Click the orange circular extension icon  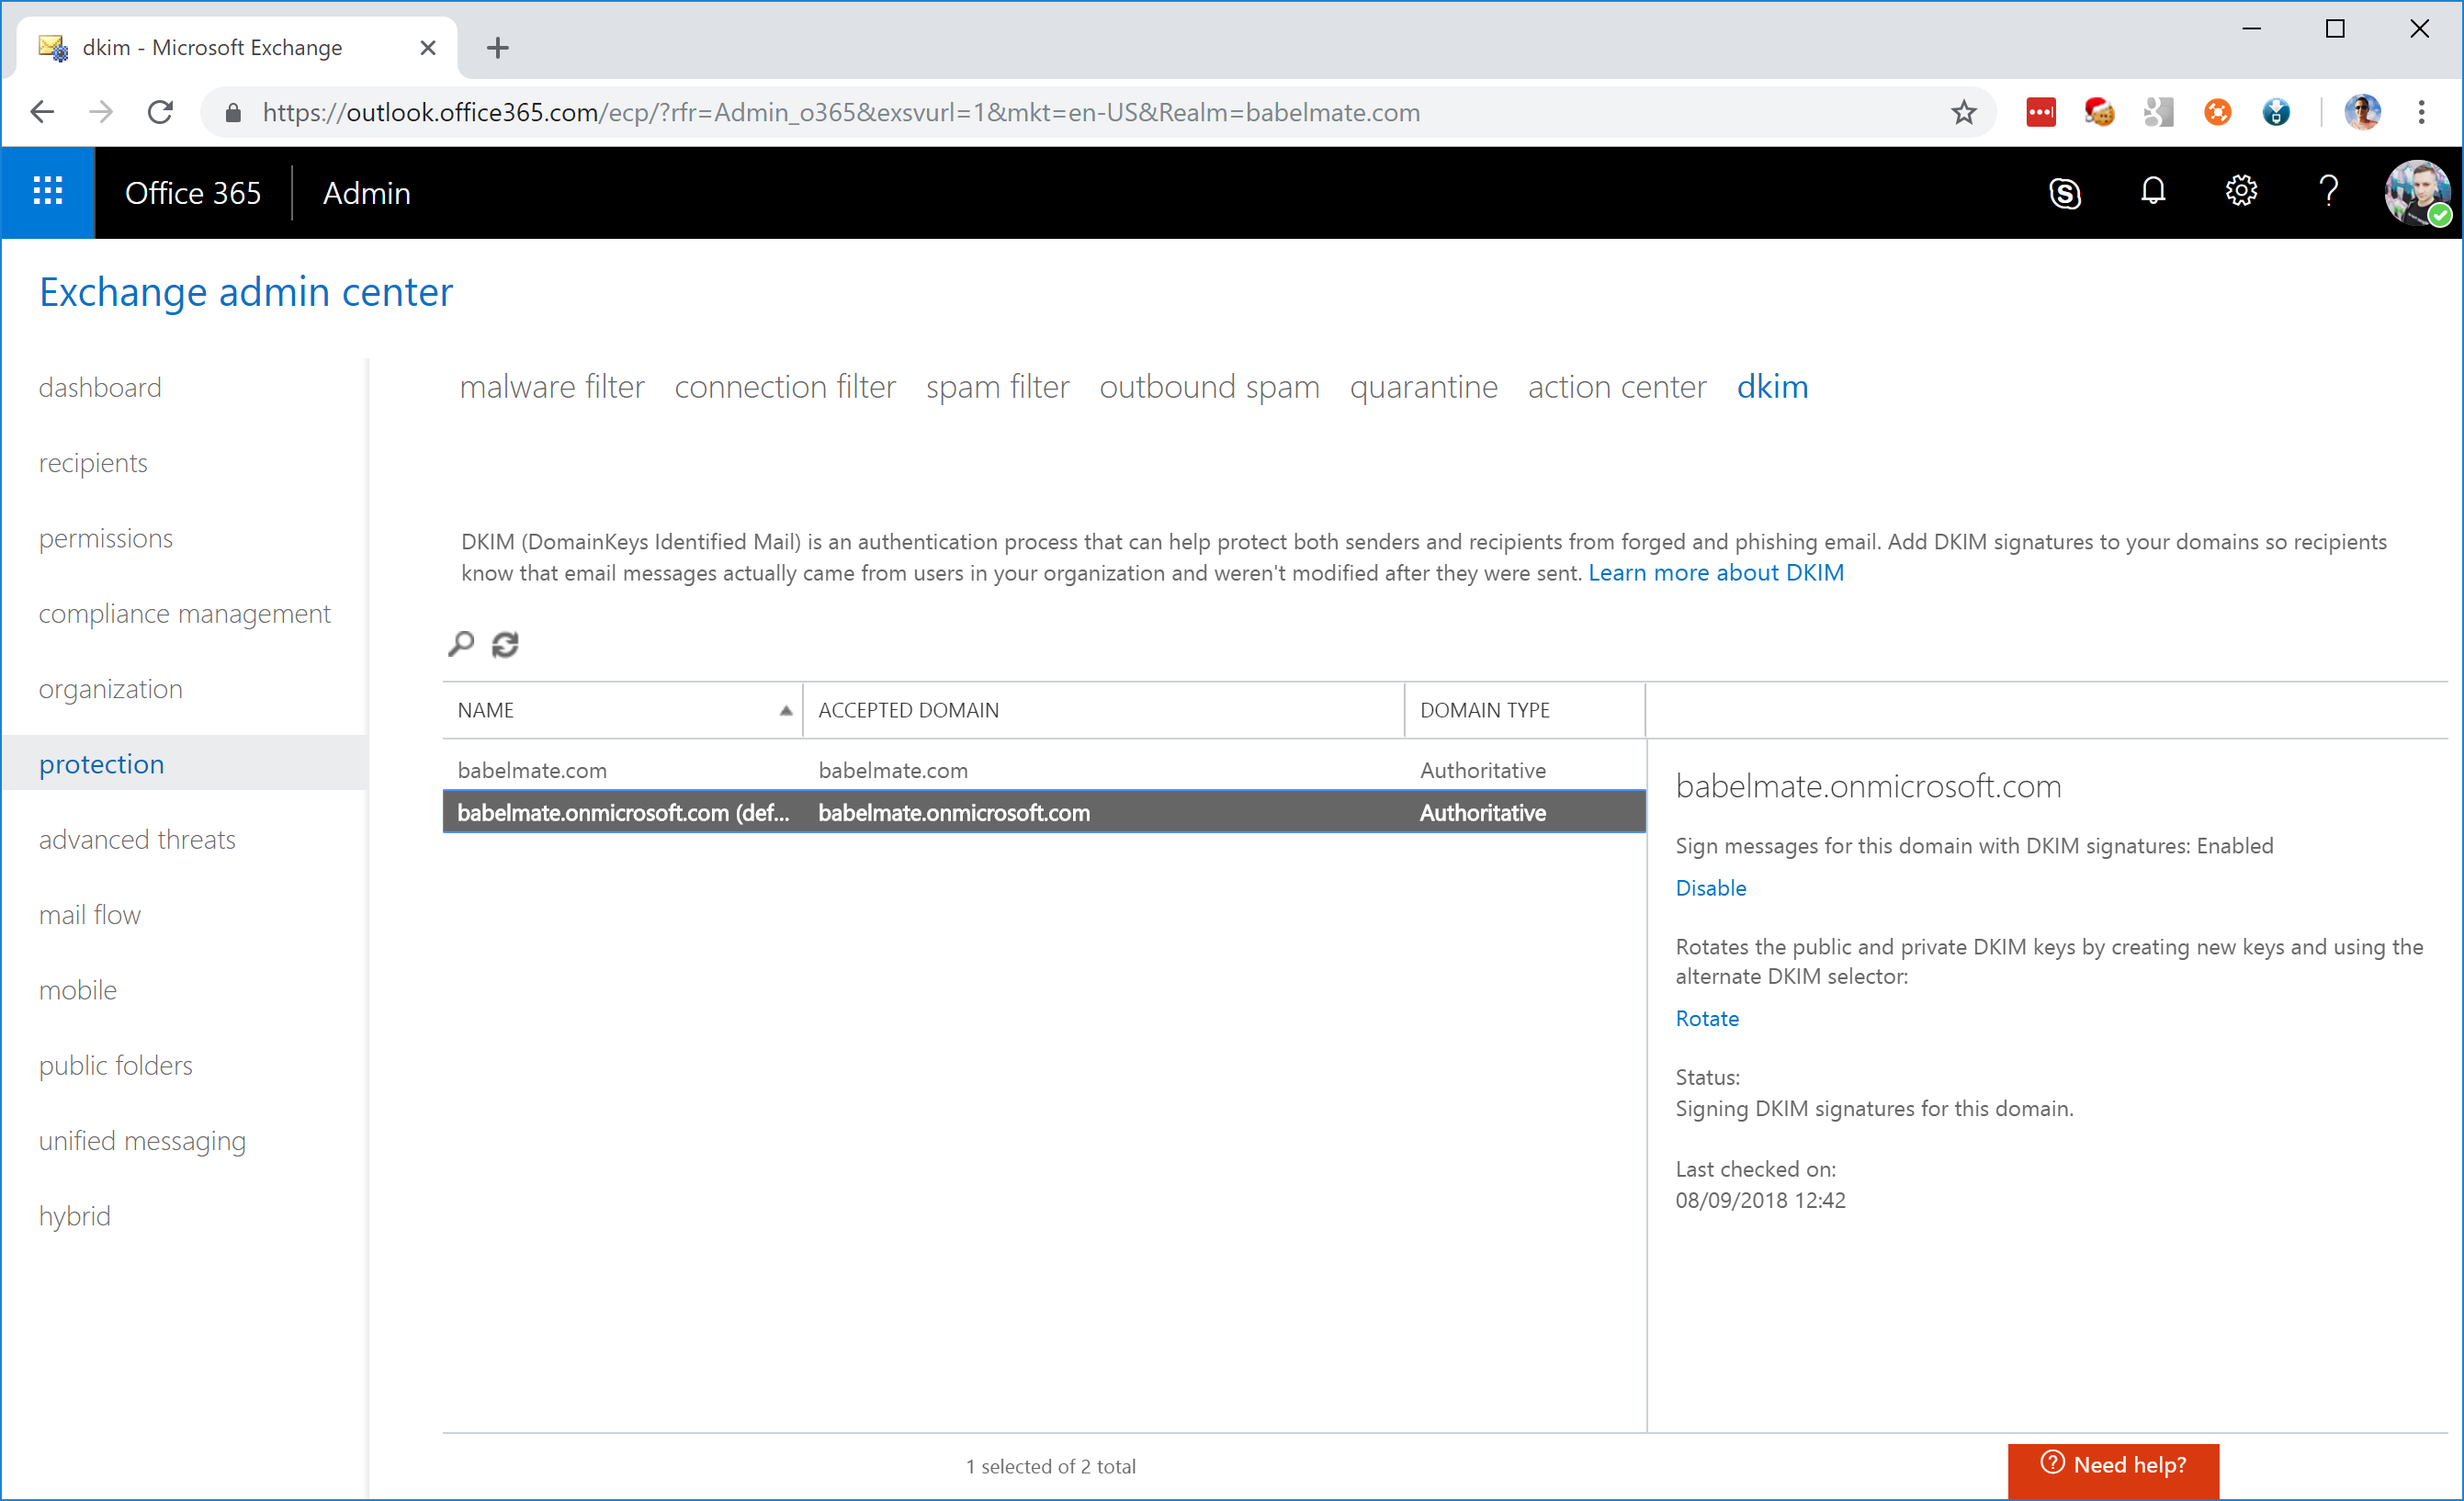point(2218,112)
